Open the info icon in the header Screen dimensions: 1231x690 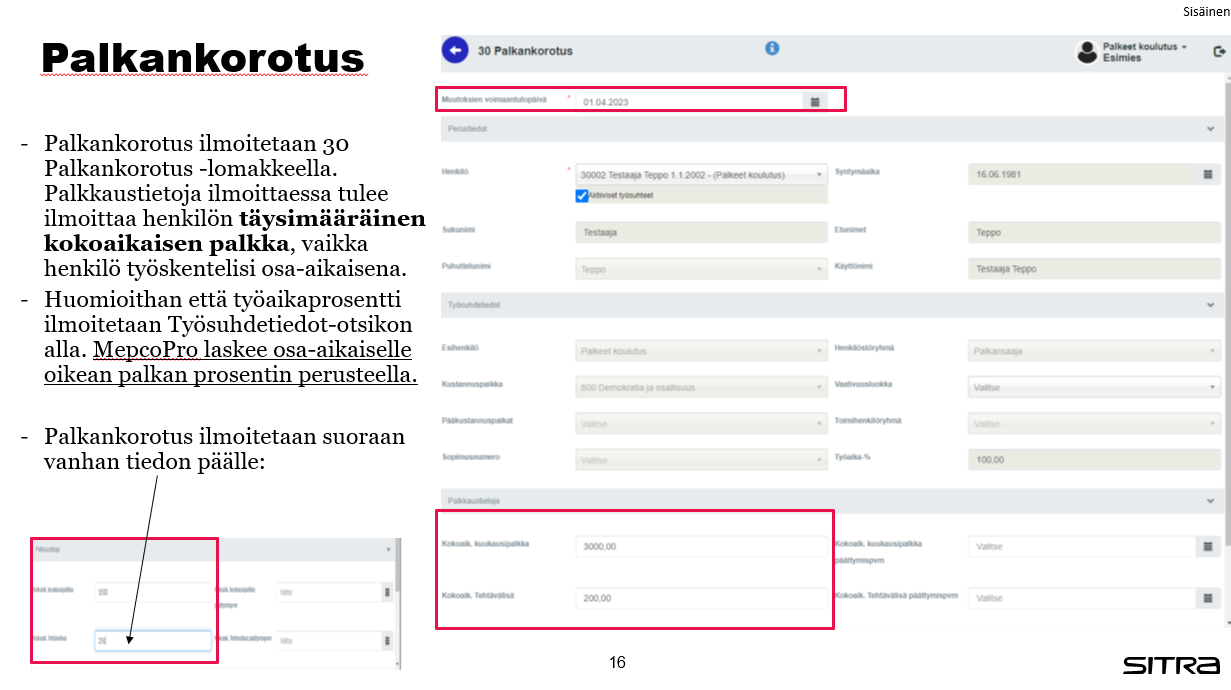(771, 47)
